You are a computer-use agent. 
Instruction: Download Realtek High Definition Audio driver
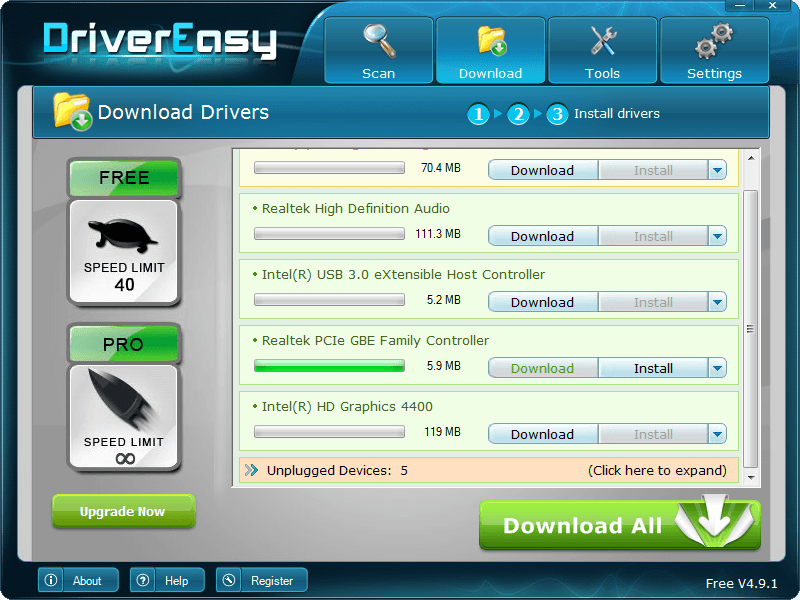point(543,236)
